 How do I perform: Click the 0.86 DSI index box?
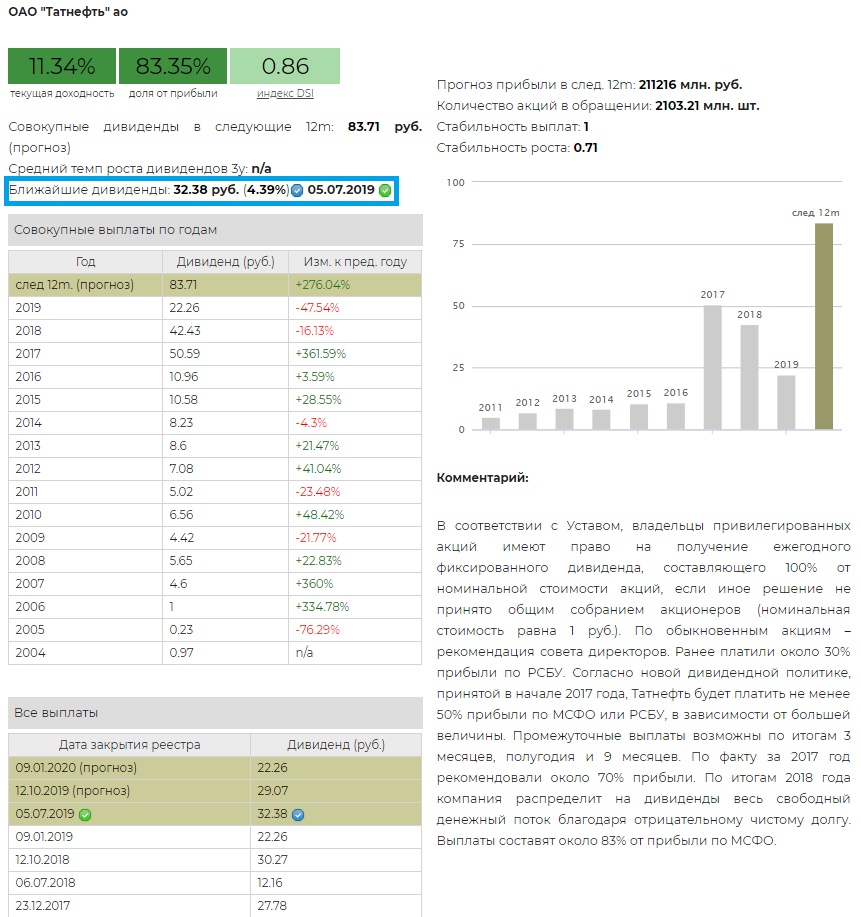285,67
